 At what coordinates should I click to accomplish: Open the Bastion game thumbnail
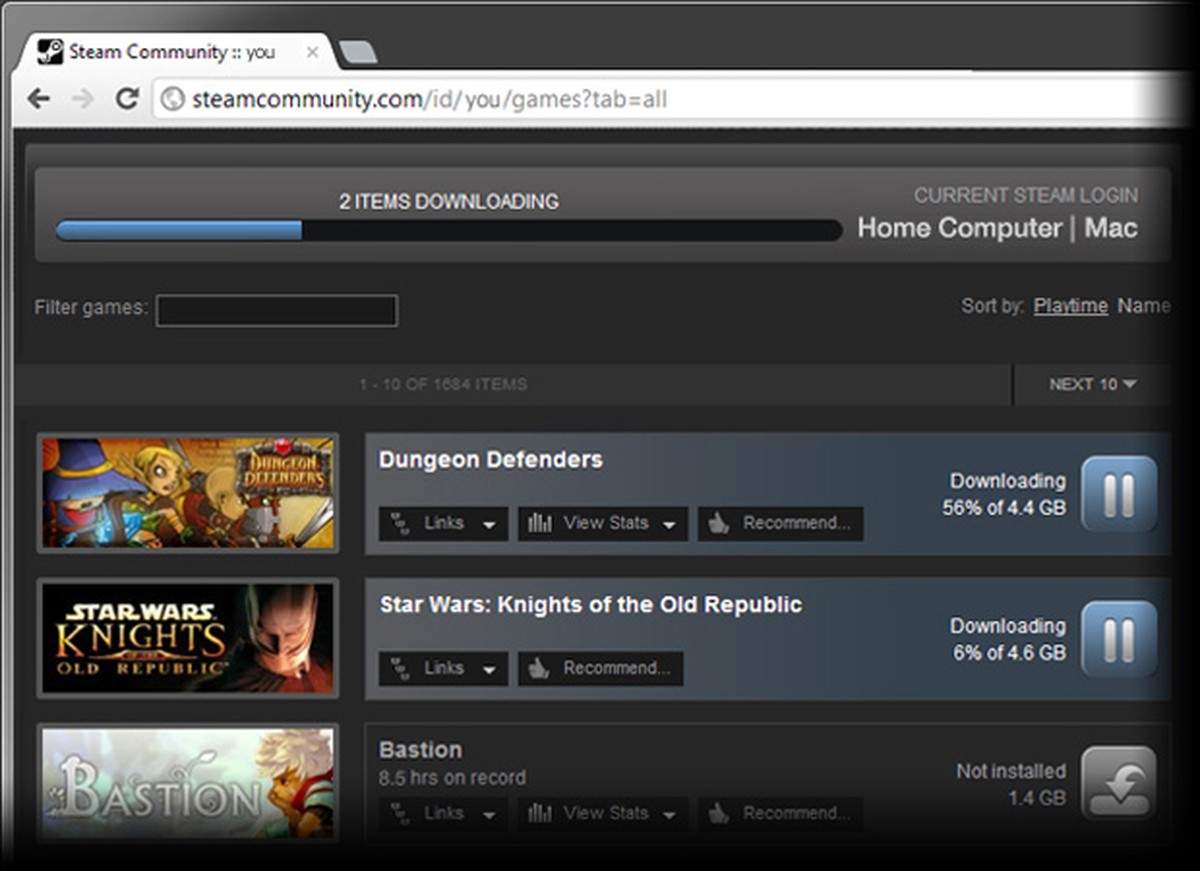[x=188, y=783]
